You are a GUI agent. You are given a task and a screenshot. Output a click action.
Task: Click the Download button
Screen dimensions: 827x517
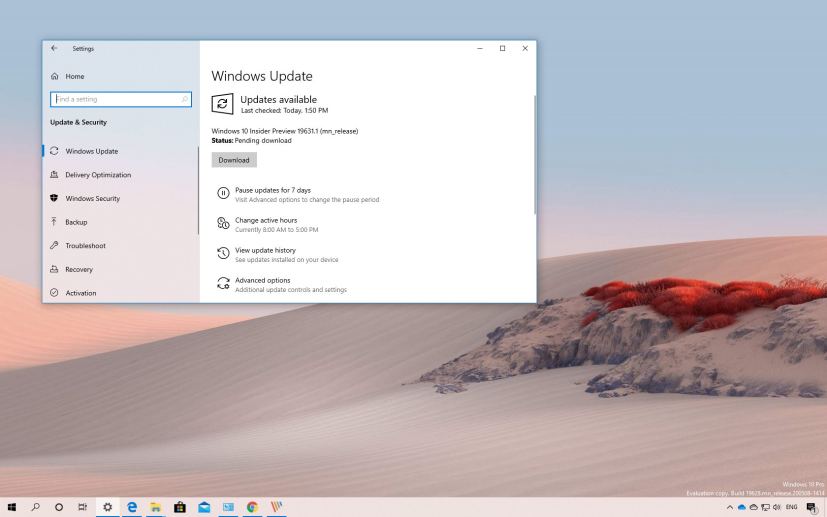[x=234, y=160]
